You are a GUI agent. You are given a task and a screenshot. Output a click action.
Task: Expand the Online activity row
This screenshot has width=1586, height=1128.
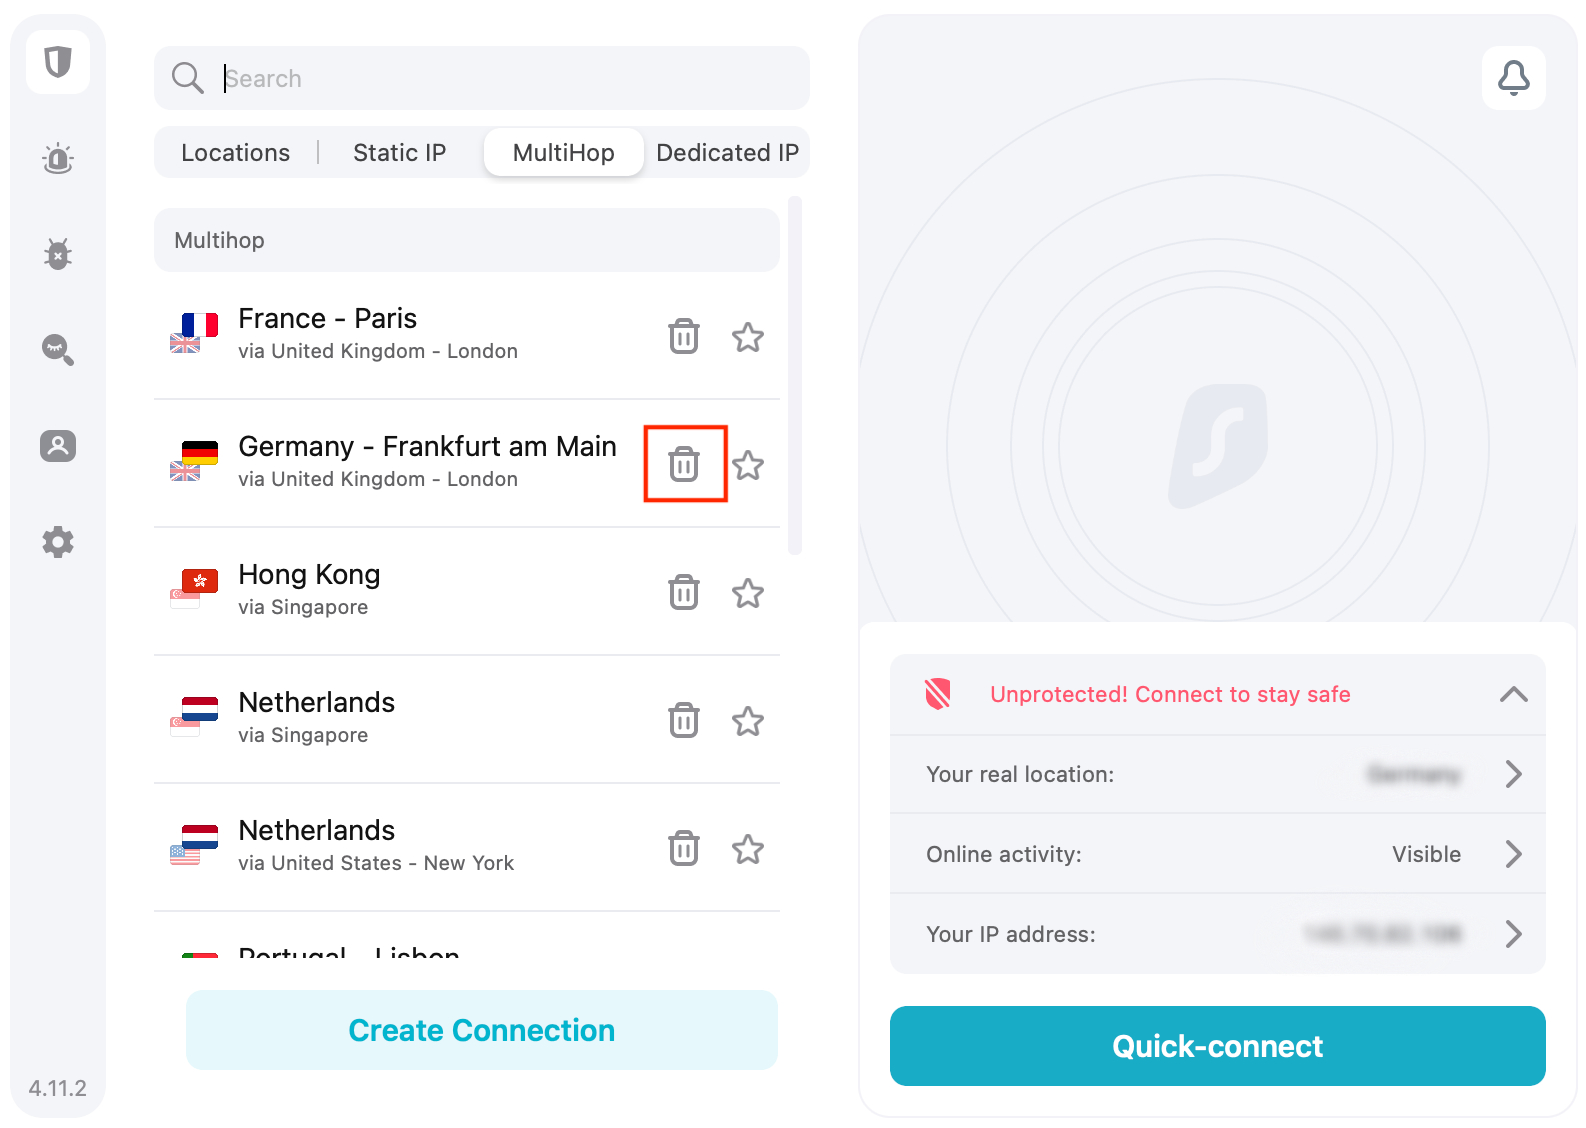tap(1218, 854)
